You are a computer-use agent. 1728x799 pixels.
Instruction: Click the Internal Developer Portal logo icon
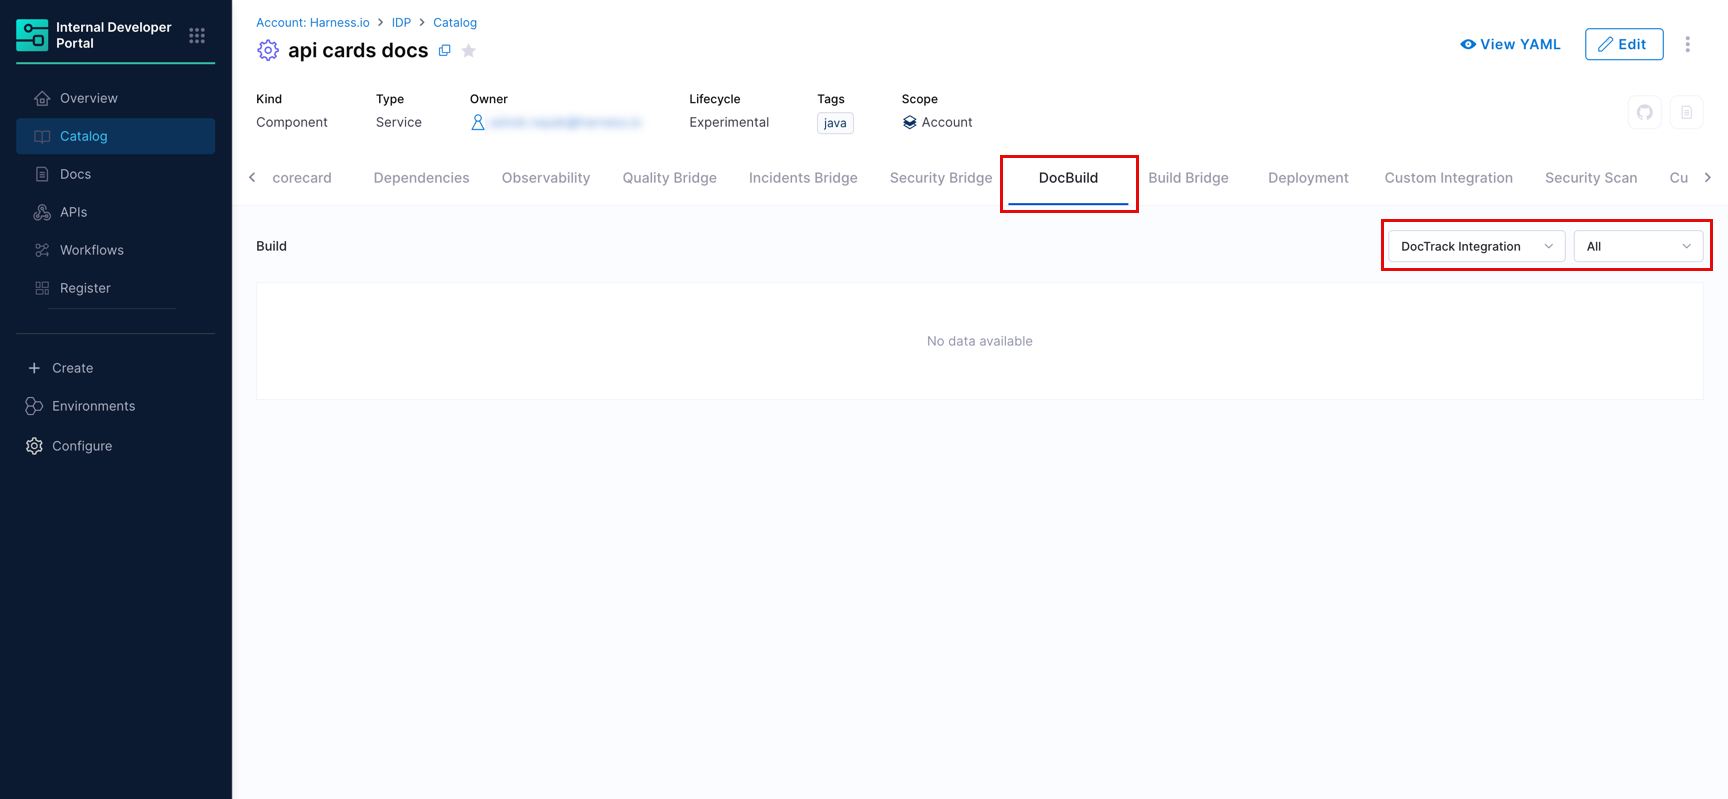pos(32,35)
